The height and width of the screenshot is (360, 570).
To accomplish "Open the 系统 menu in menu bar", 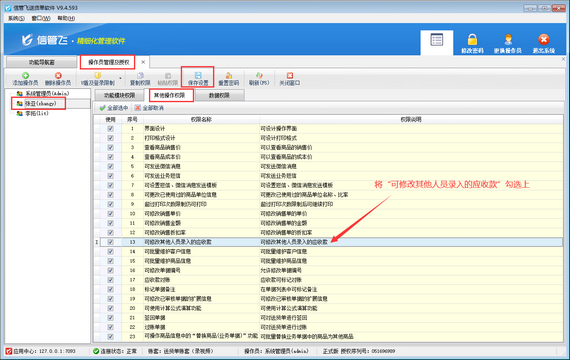I will click(16, 18).
